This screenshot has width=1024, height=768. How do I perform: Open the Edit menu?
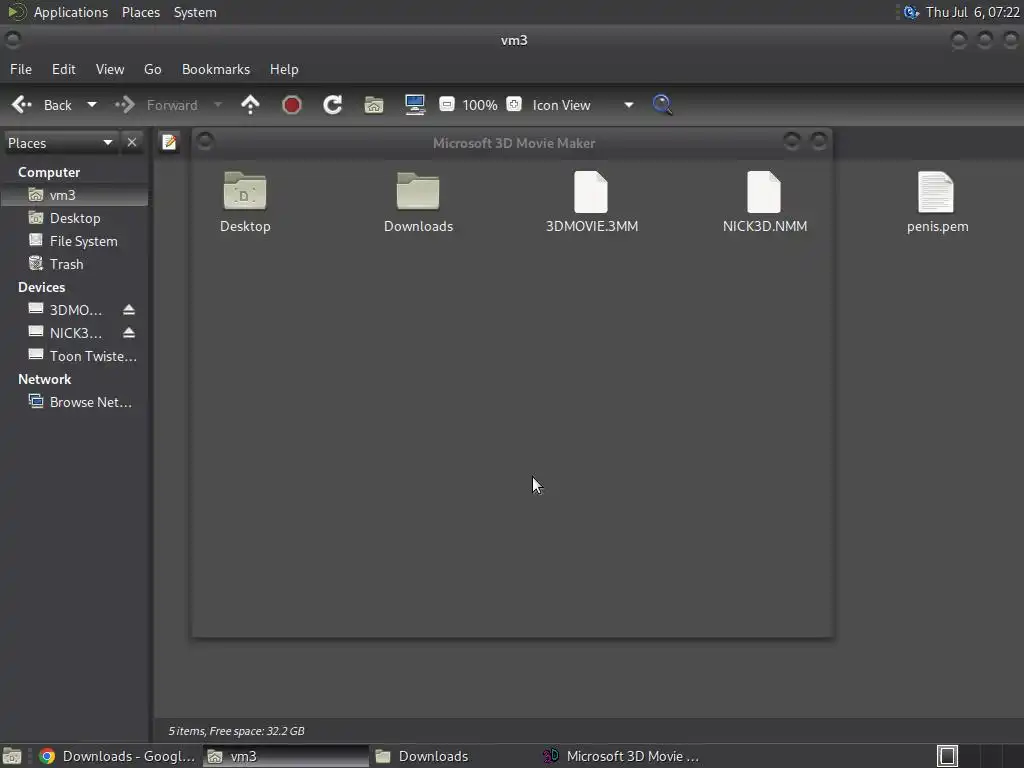63,69
